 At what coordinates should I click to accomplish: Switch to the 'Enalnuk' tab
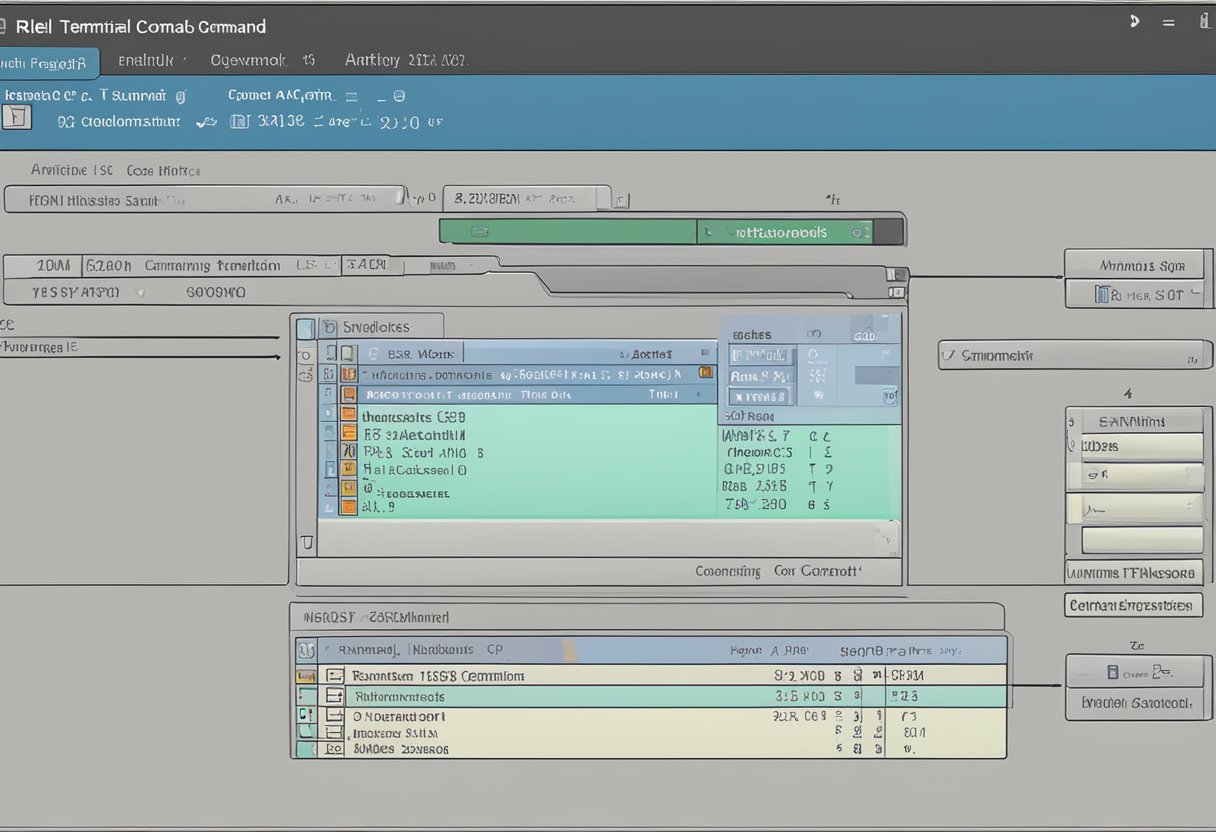[x=146, y=61]
